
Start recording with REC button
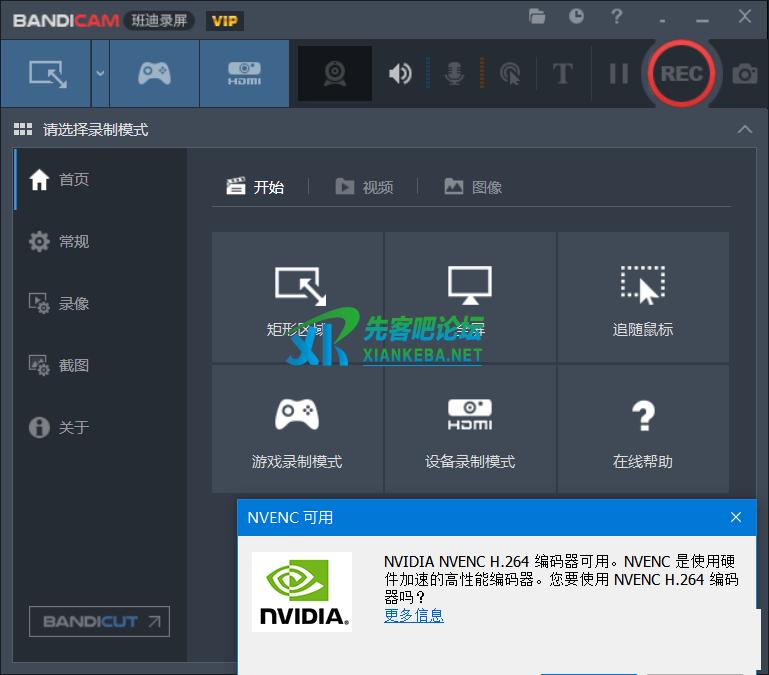point(681,74)
